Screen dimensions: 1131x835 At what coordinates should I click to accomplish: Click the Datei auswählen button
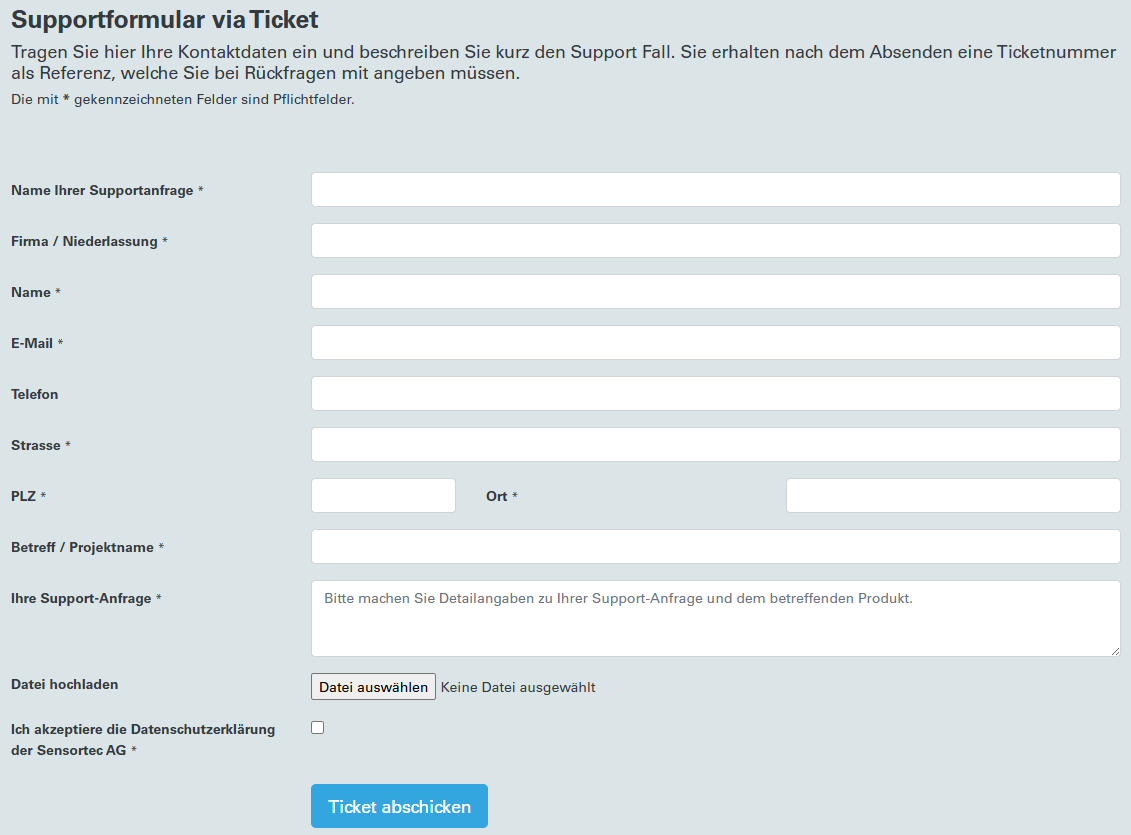(373, 686)
